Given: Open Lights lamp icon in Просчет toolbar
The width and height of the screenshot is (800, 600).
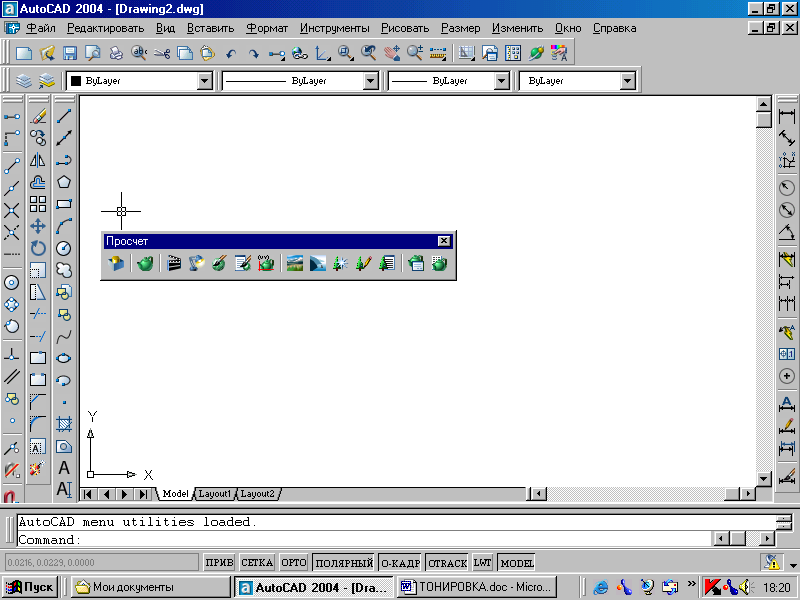Looking at the screenshot, I should coord(196,263).
